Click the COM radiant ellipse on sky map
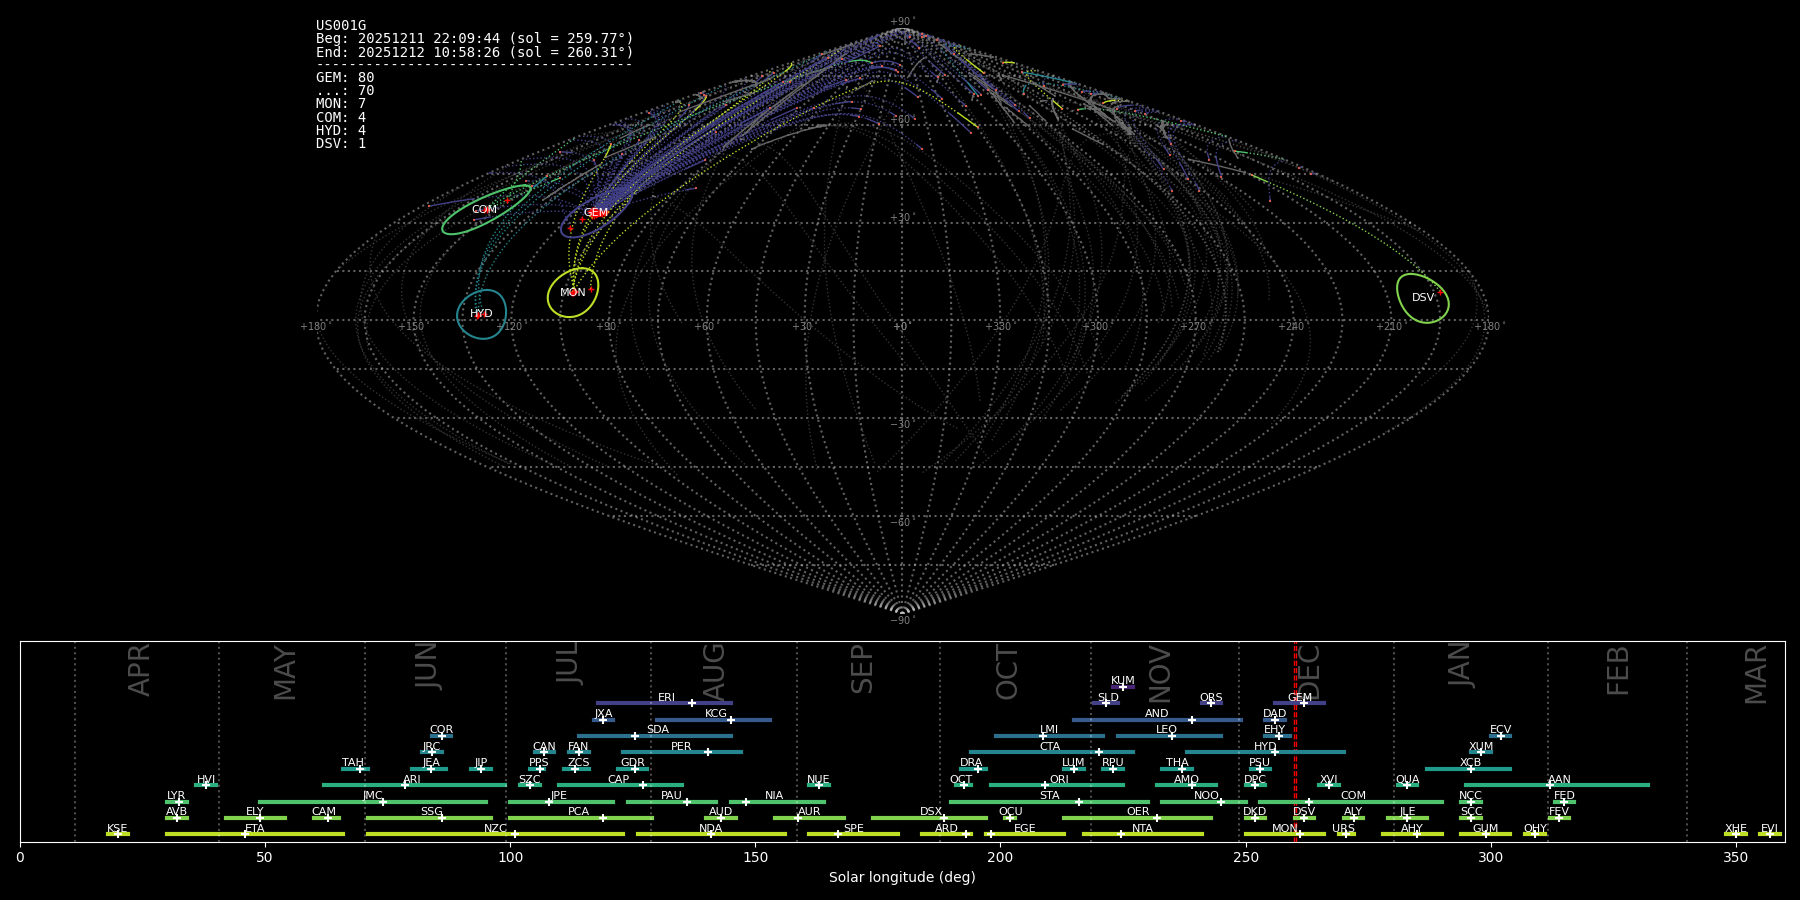This screenshot has height=900, width=1800. (487, 210)
